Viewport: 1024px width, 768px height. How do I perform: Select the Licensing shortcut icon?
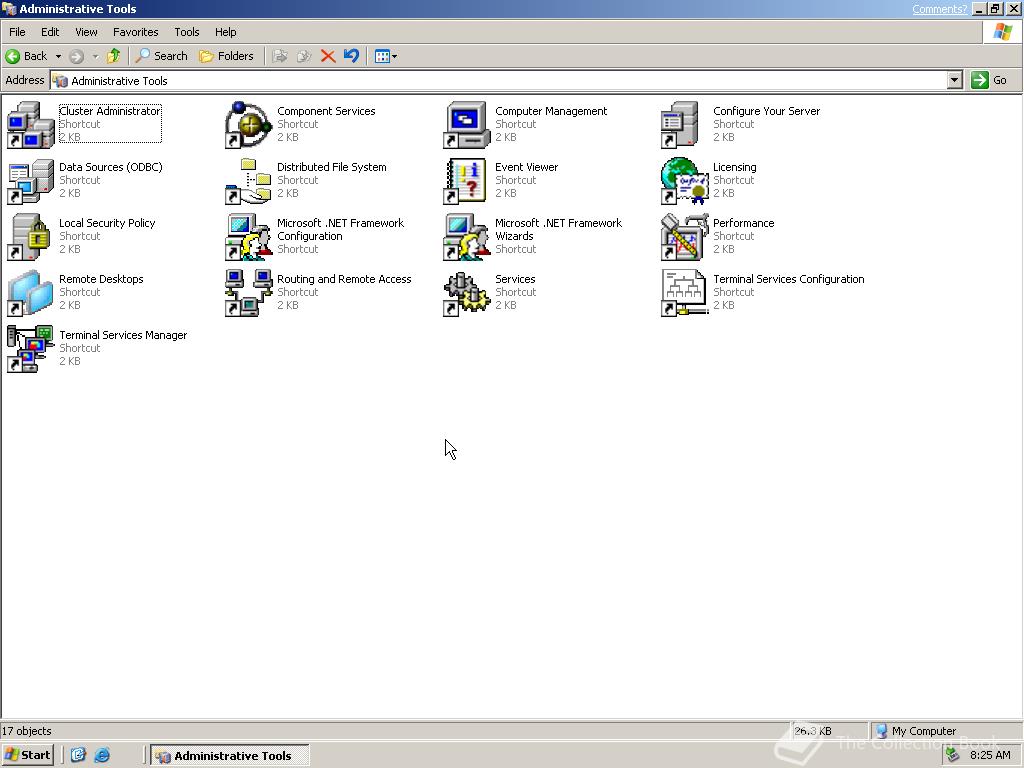click(684, 181)
